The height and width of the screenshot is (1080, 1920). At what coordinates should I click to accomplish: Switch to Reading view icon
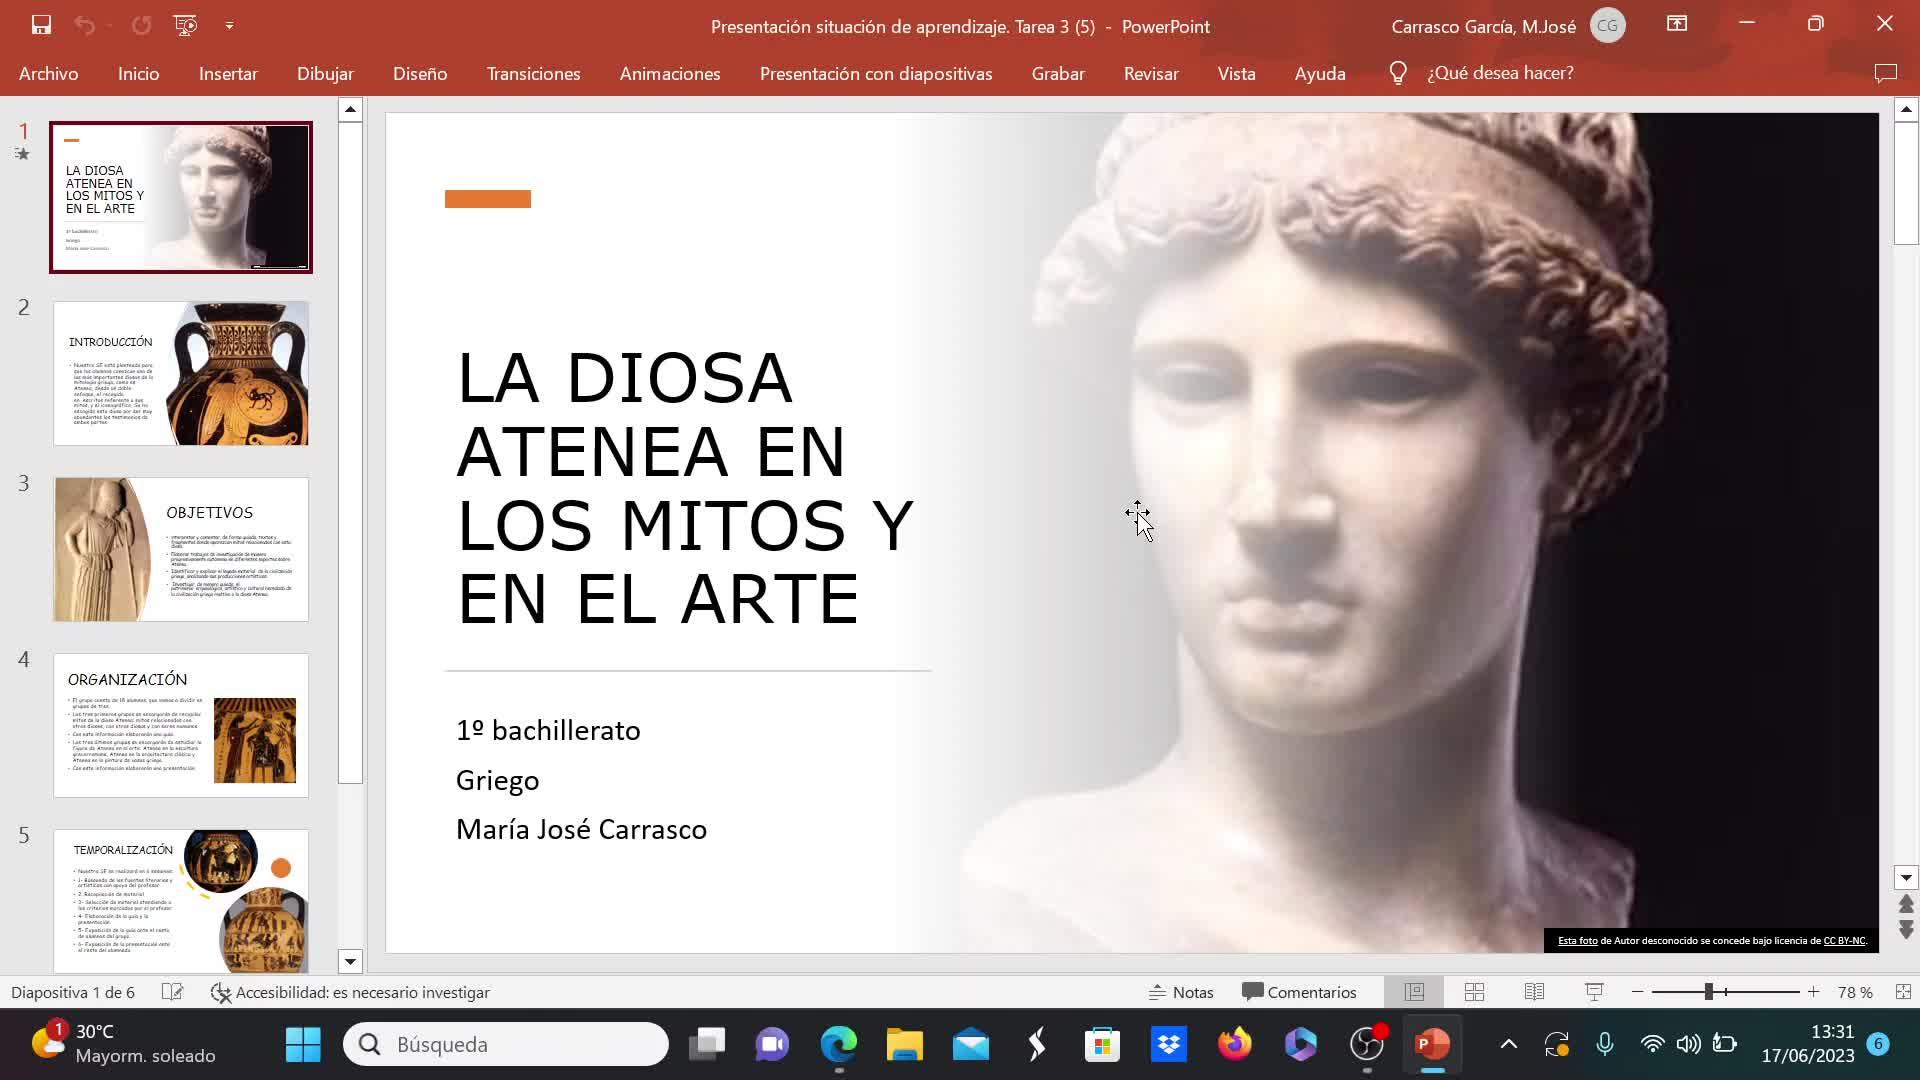pyautogui.click(x=1534, y=992)
